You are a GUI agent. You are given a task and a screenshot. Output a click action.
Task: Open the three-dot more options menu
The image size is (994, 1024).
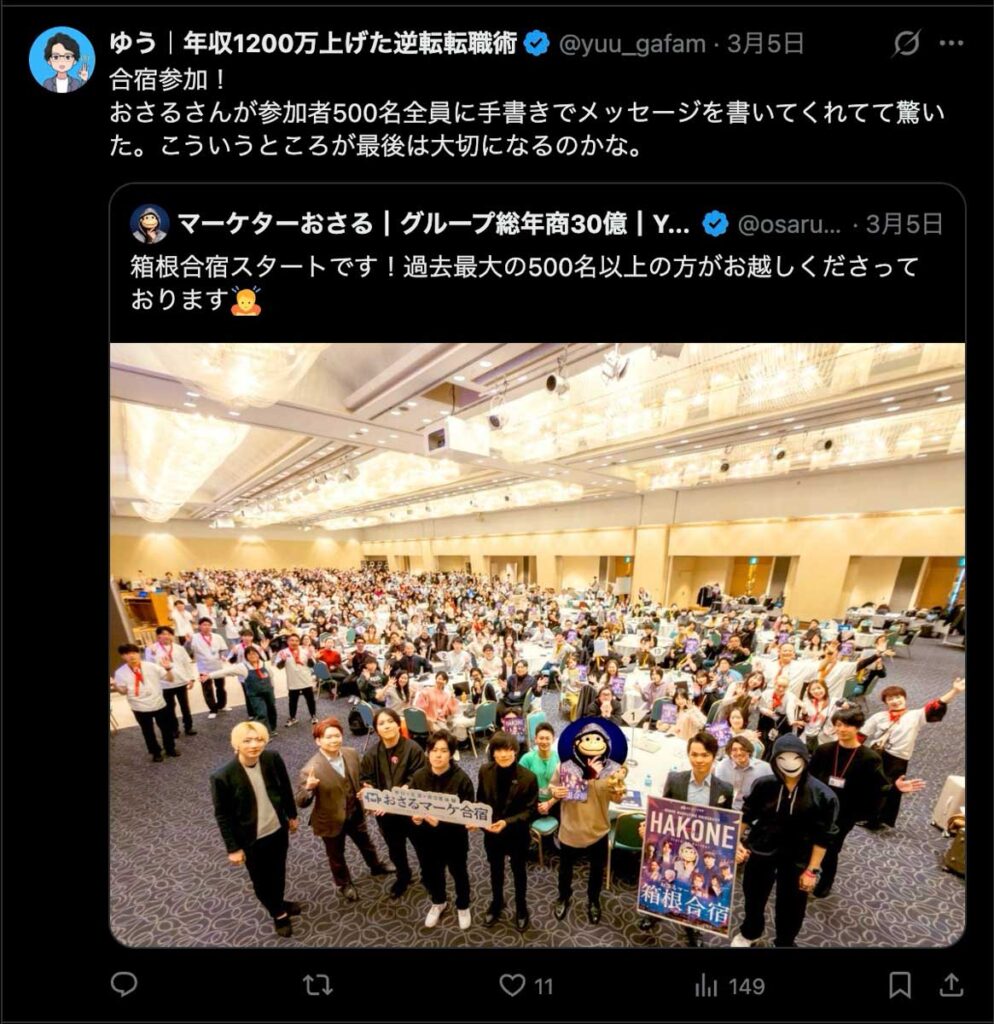951,43
